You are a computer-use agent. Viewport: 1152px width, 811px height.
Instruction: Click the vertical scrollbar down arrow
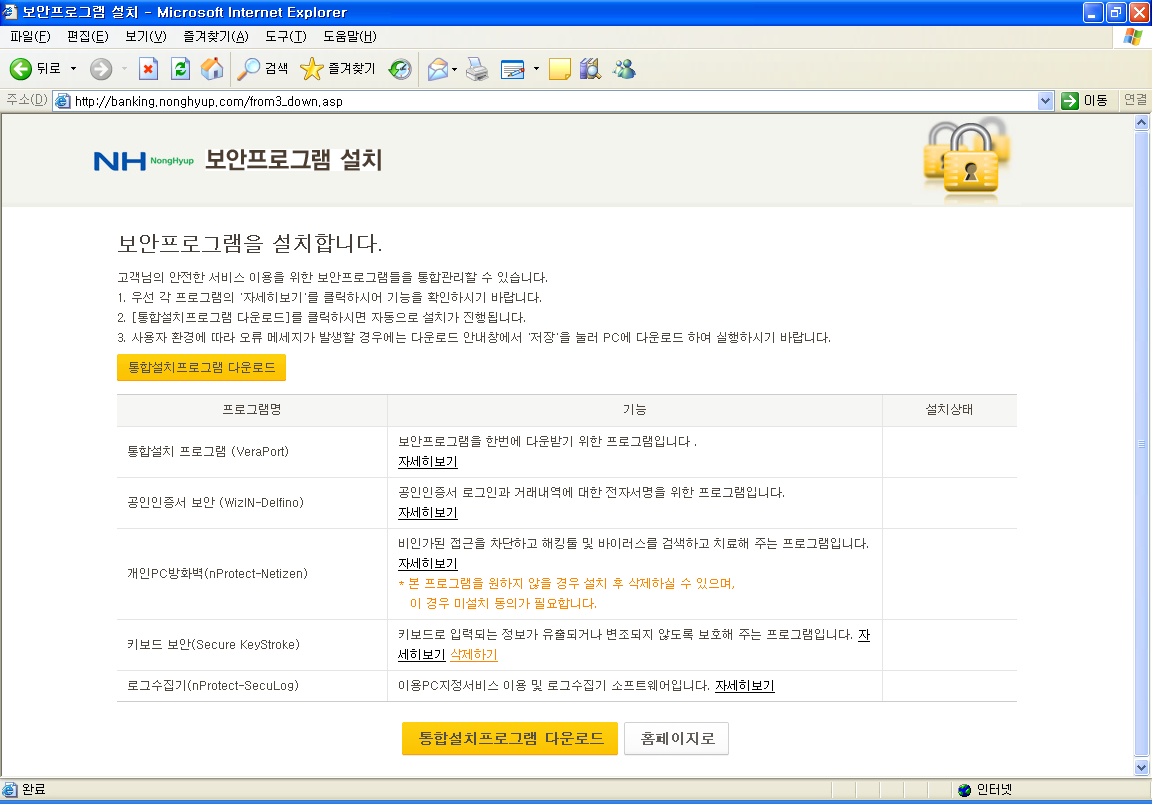[1141, 768]
